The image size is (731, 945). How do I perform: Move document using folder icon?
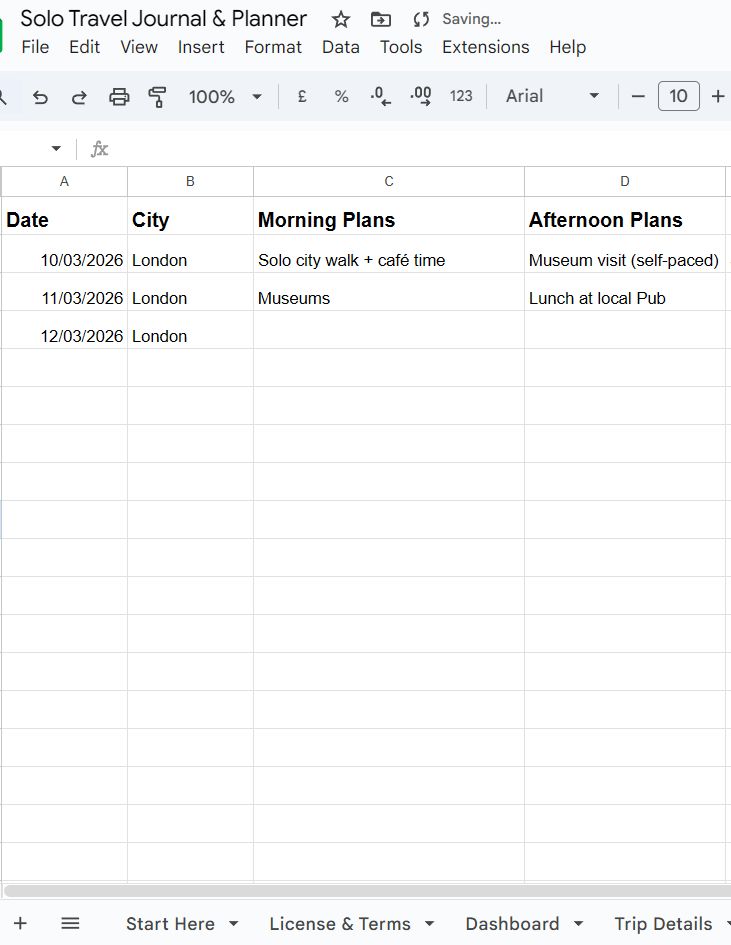381,19
